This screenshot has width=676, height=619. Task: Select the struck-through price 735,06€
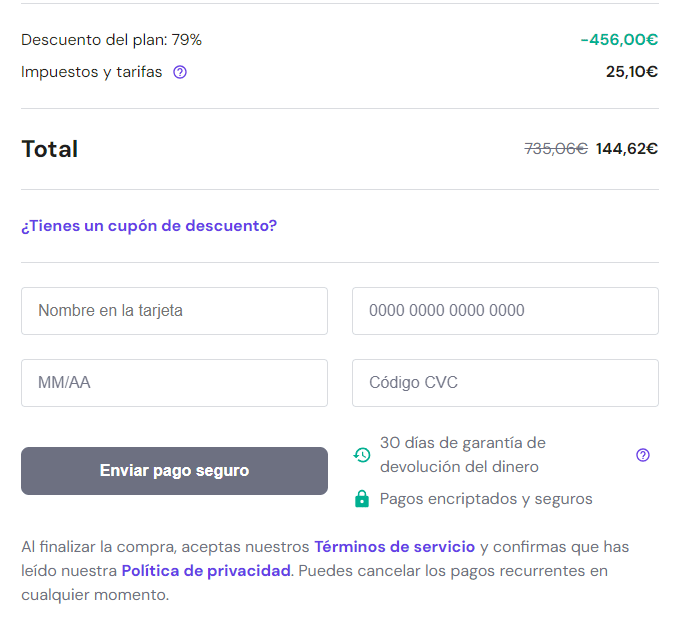556,149
